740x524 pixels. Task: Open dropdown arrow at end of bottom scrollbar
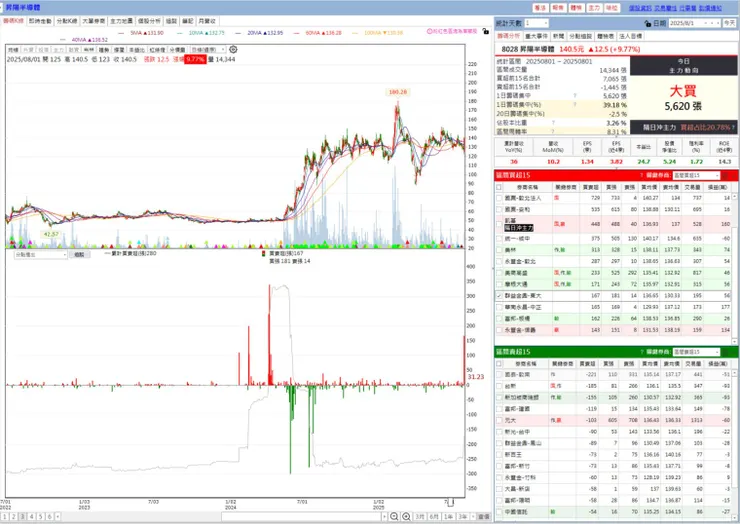385,516
